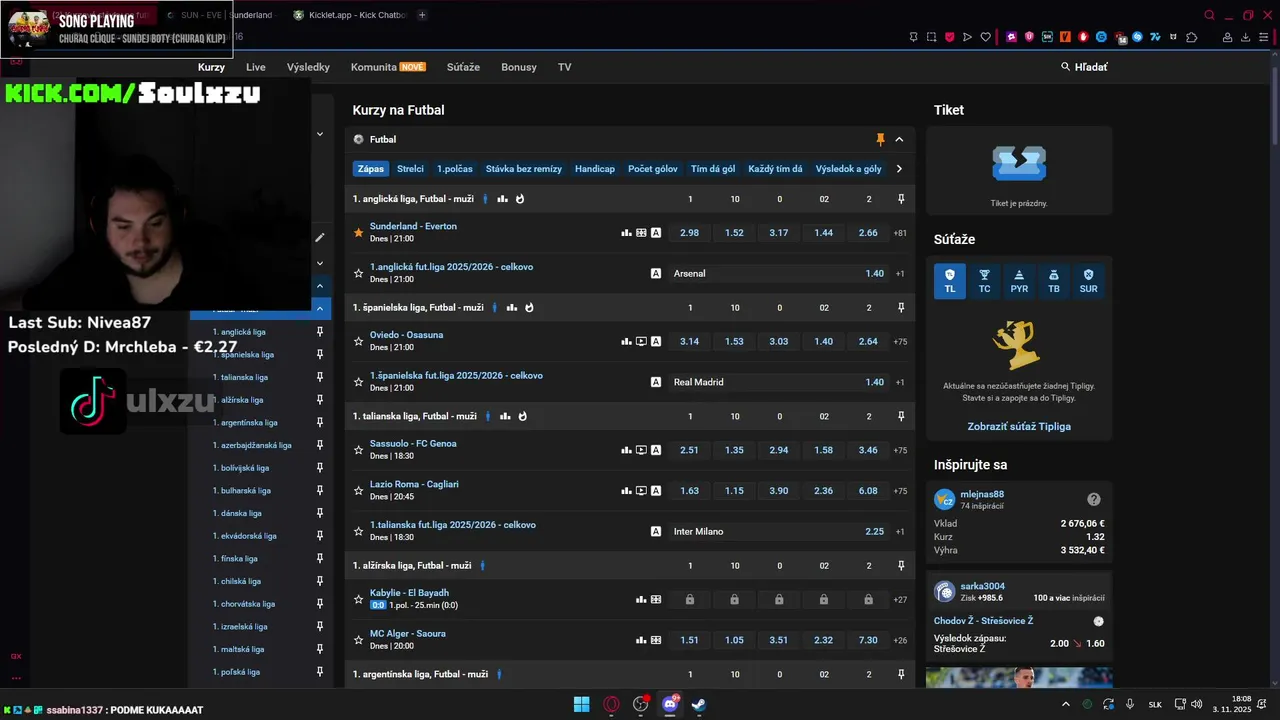
Task: Open the Bonusy menu item
Action: coord(519,67)
